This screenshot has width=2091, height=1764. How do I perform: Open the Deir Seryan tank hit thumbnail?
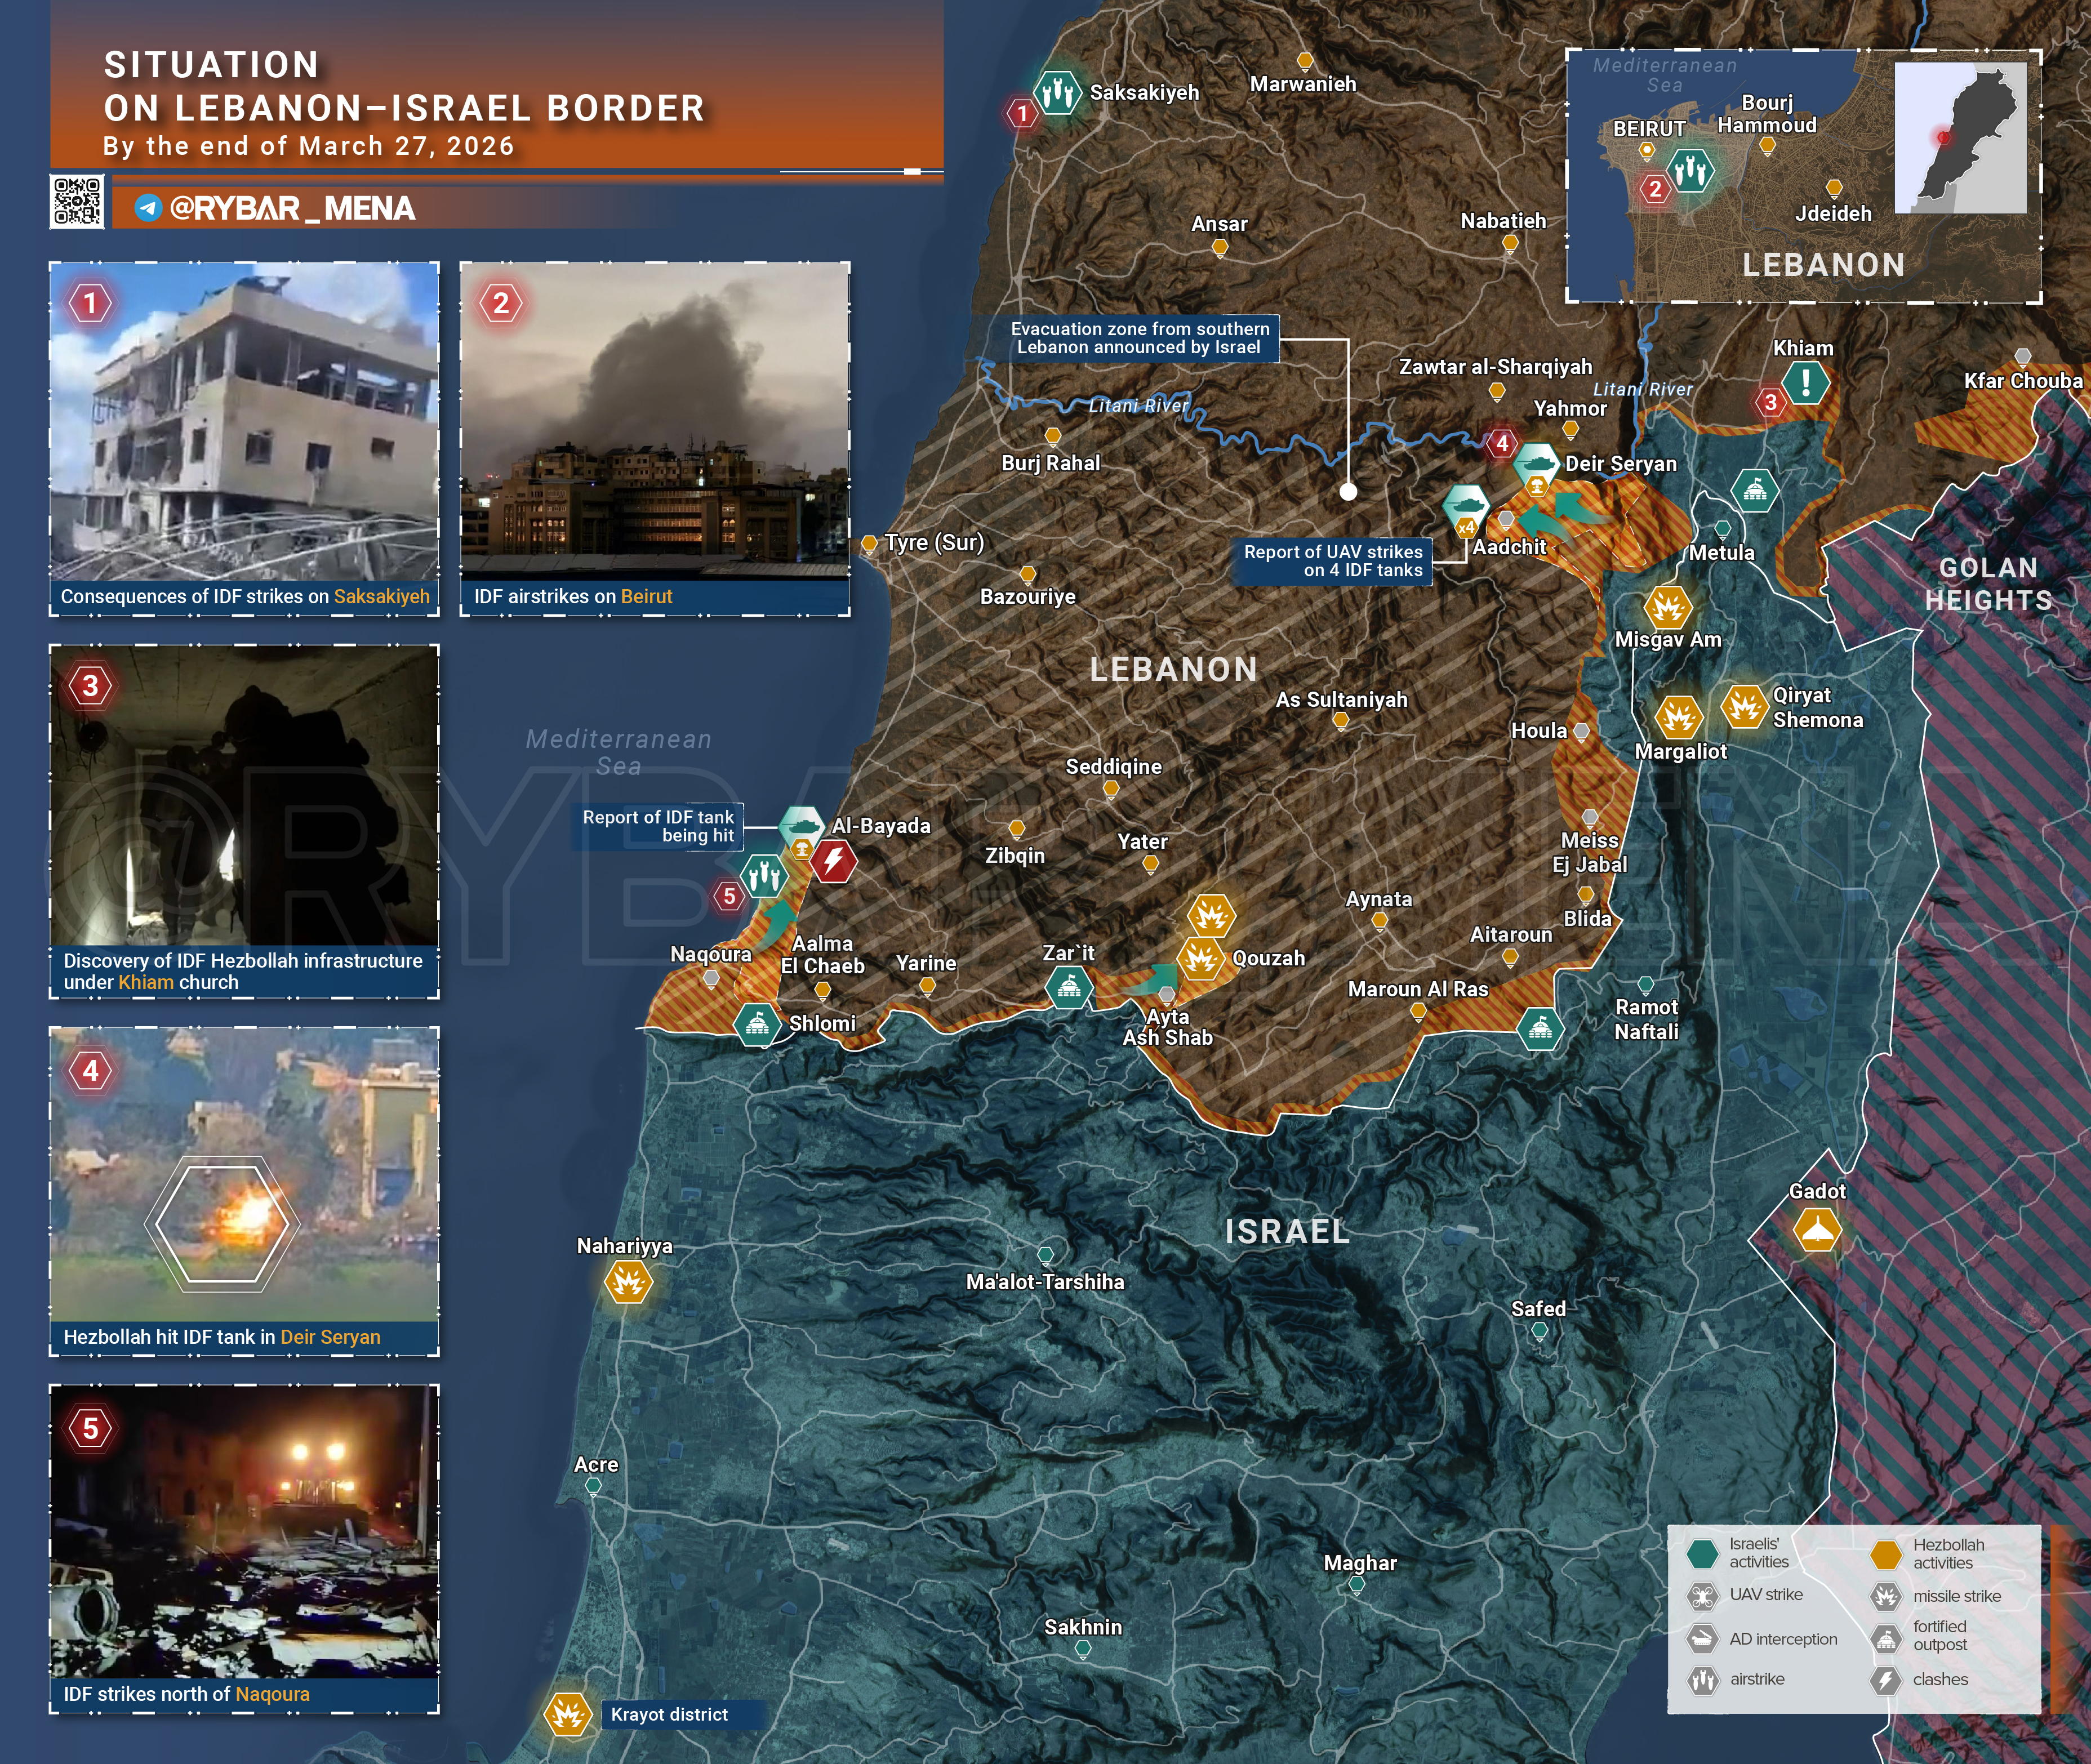pyautogui.click(x=244, y=1174)
